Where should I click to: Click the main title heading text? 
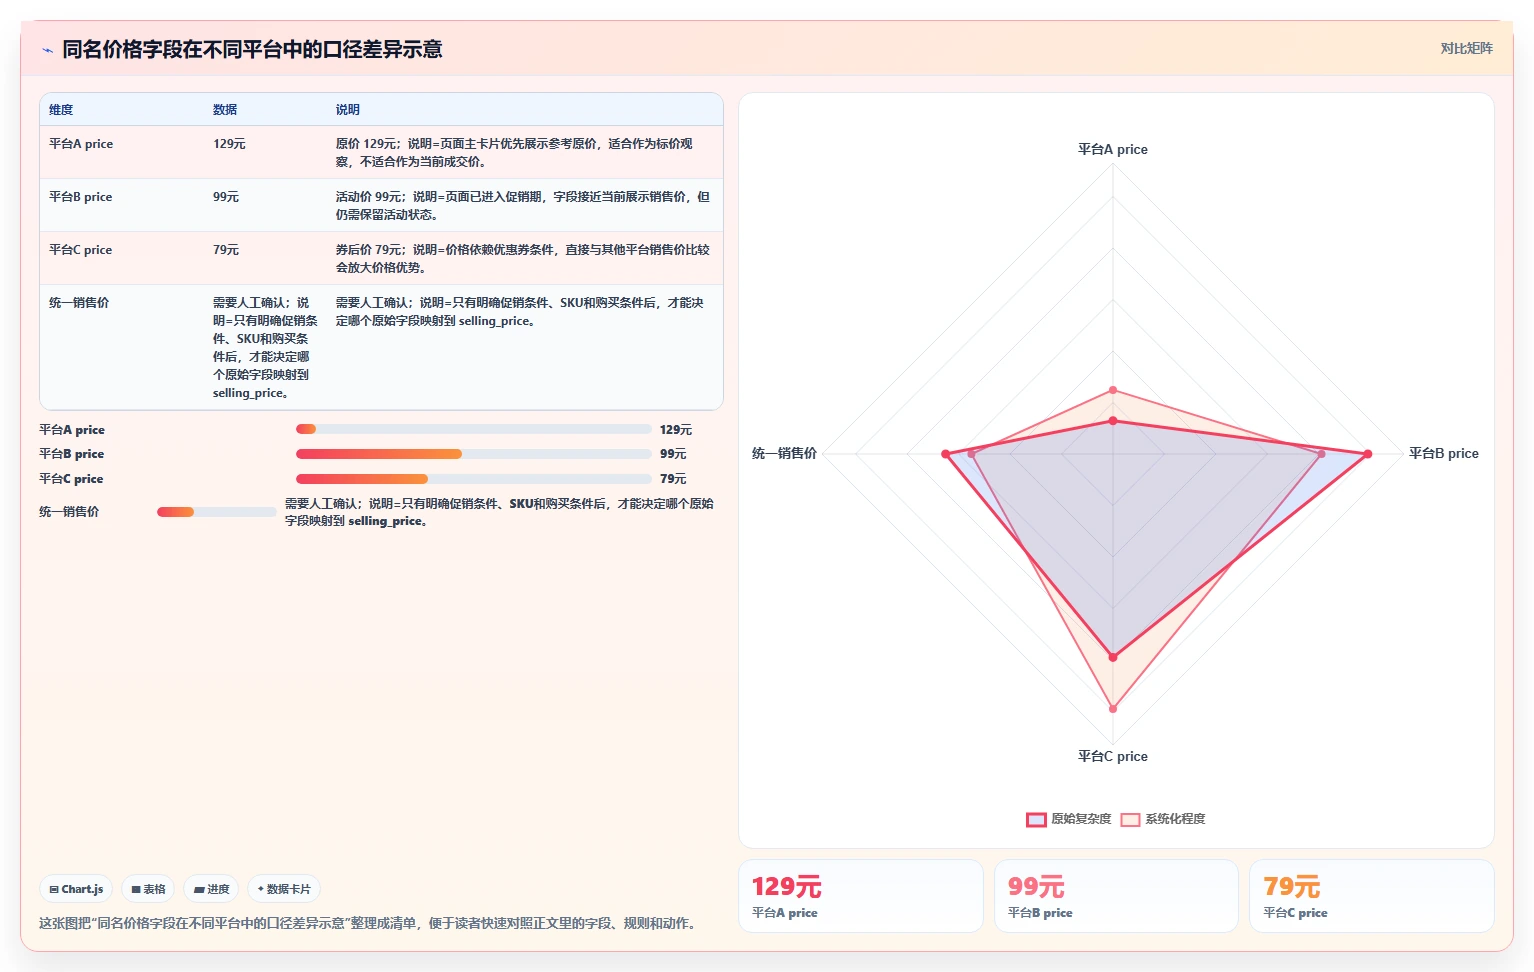click(x=252, y=49)
